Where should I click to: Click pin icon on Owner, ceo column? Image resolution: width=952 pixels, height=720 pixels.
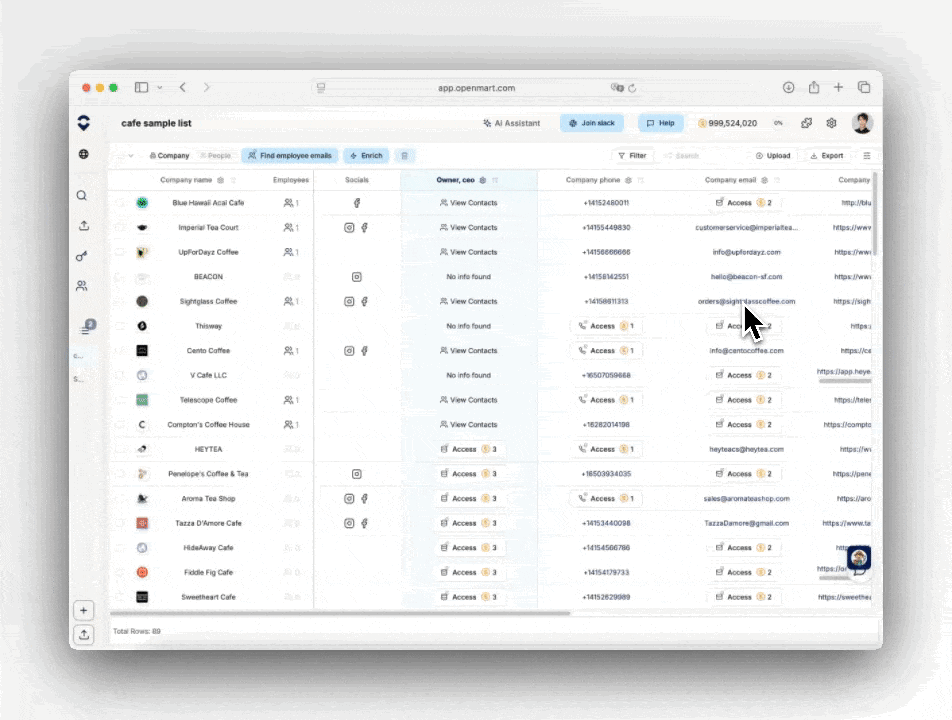coord(495,180)
